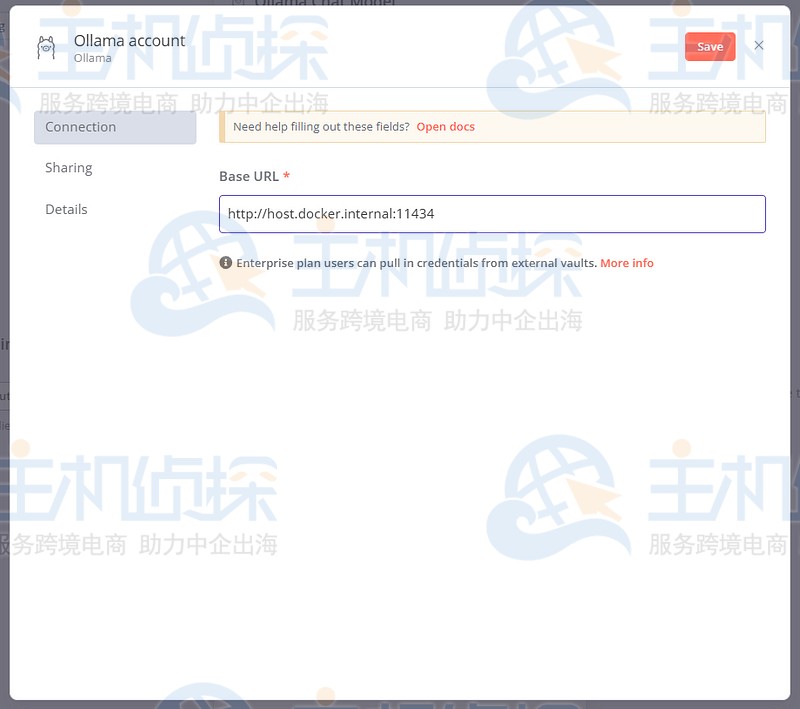800x709 pixels.
Task: Open docs link in help banner
Action: [x=445, y=127]
